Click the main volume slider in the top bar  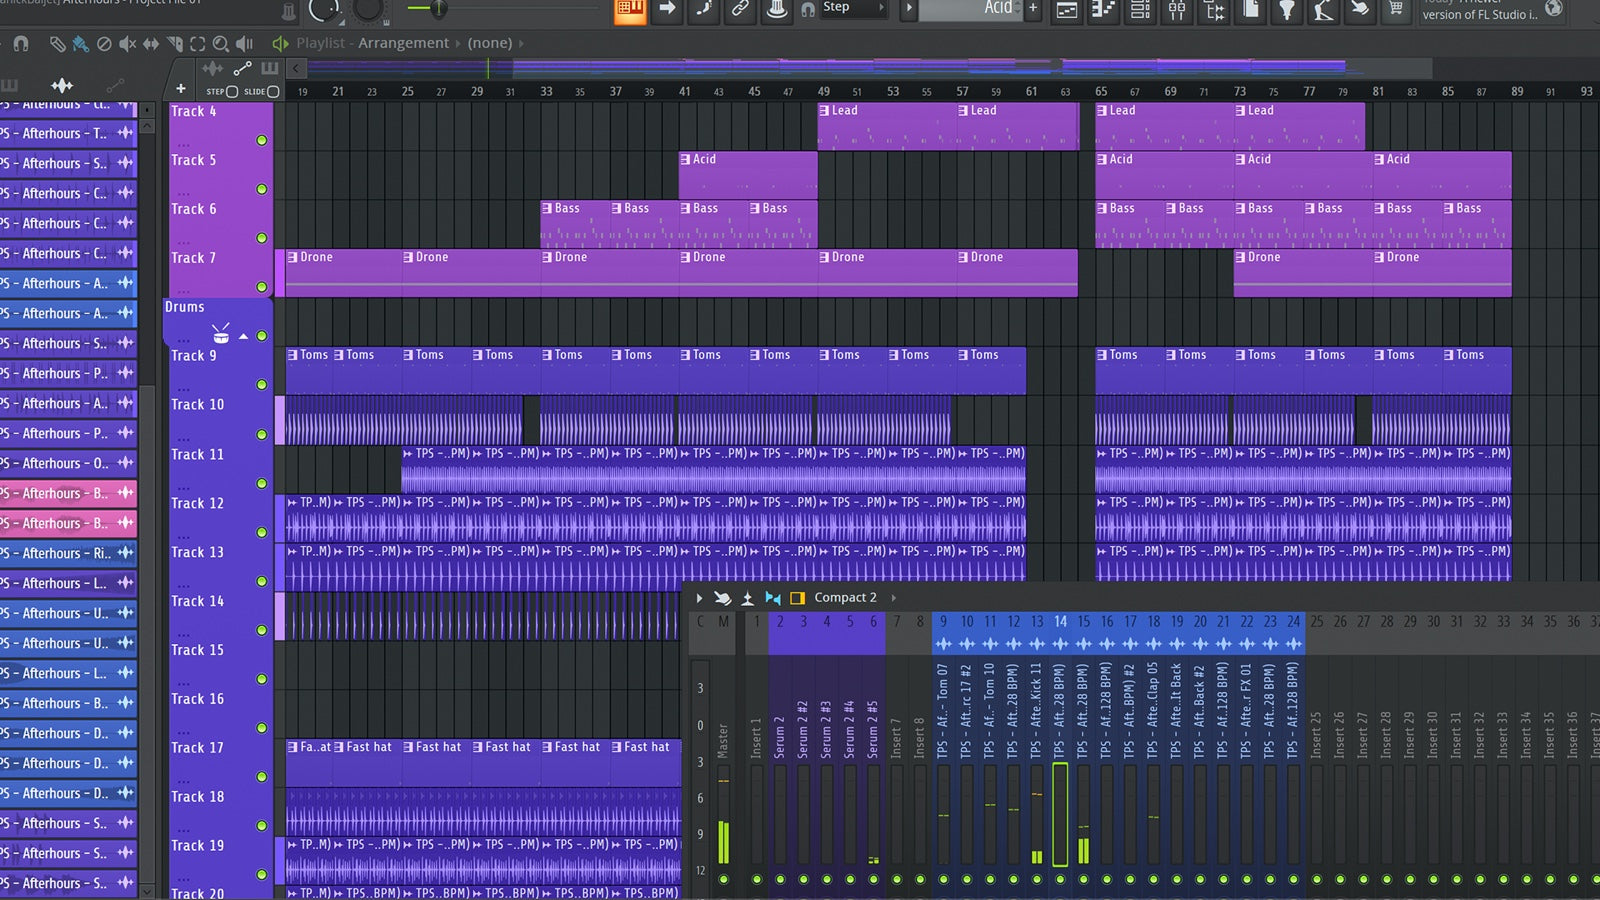[440, 8]
